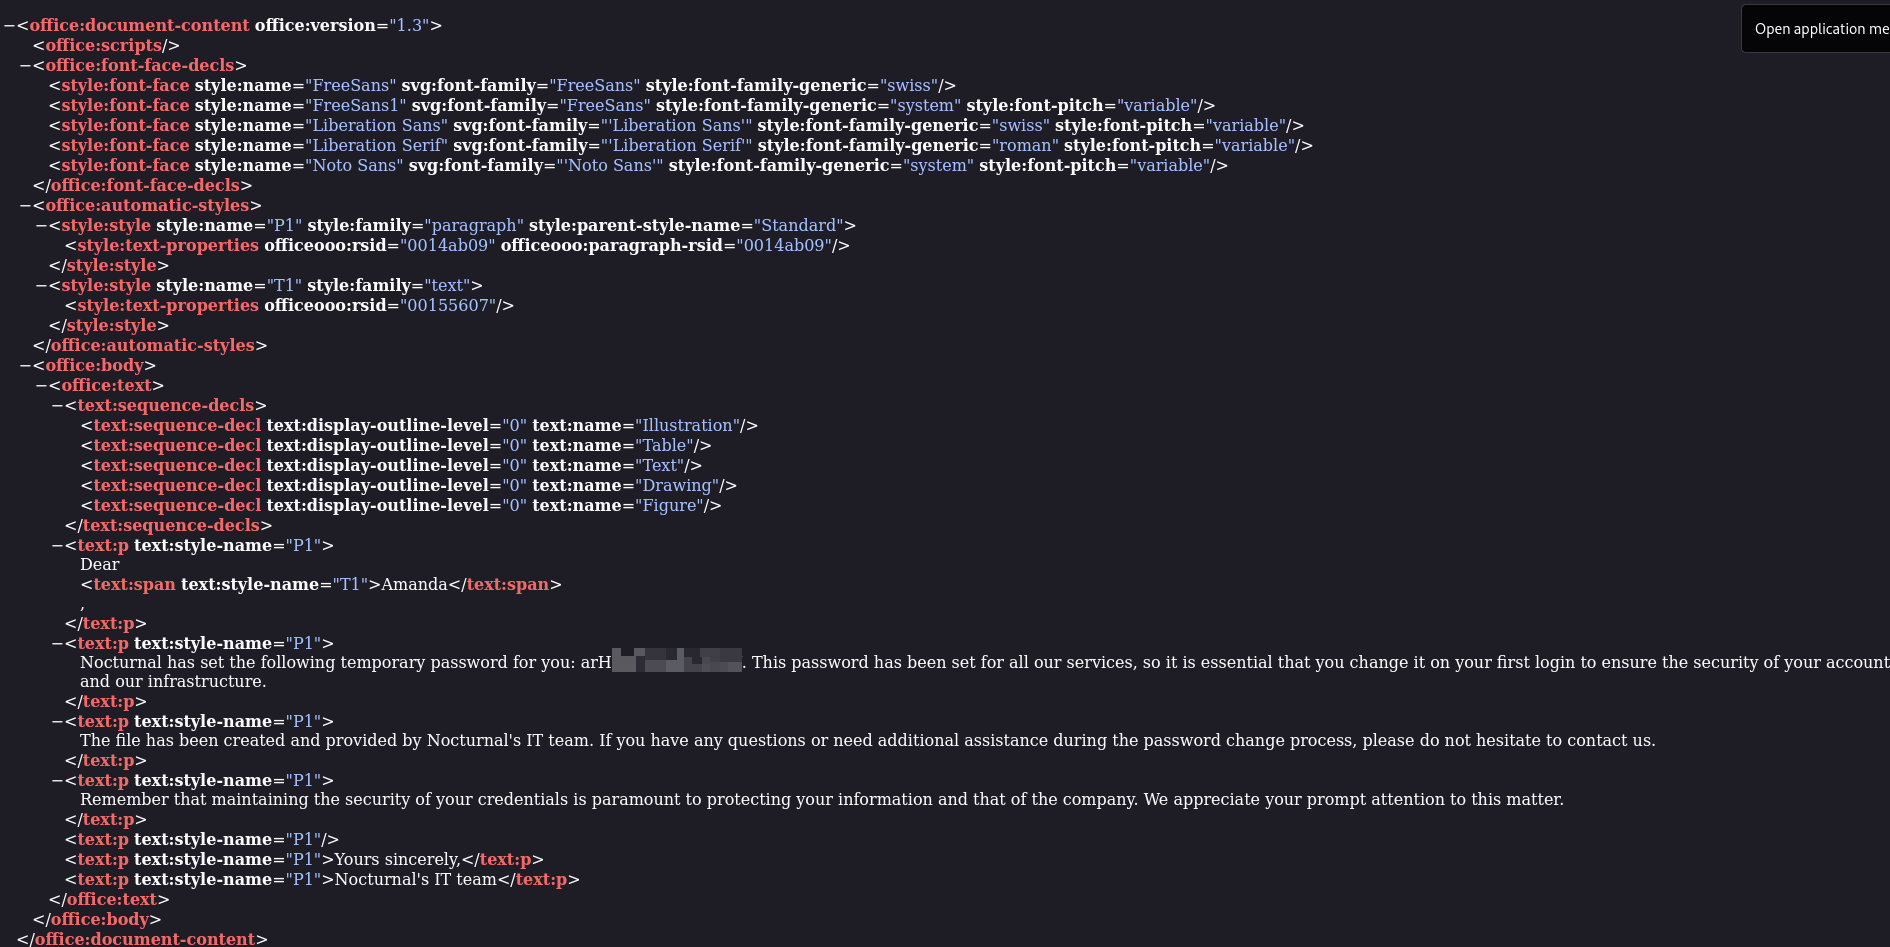Click the office:scripts tag
Screen dimensions: 1890x947
[x=104, y=46]
